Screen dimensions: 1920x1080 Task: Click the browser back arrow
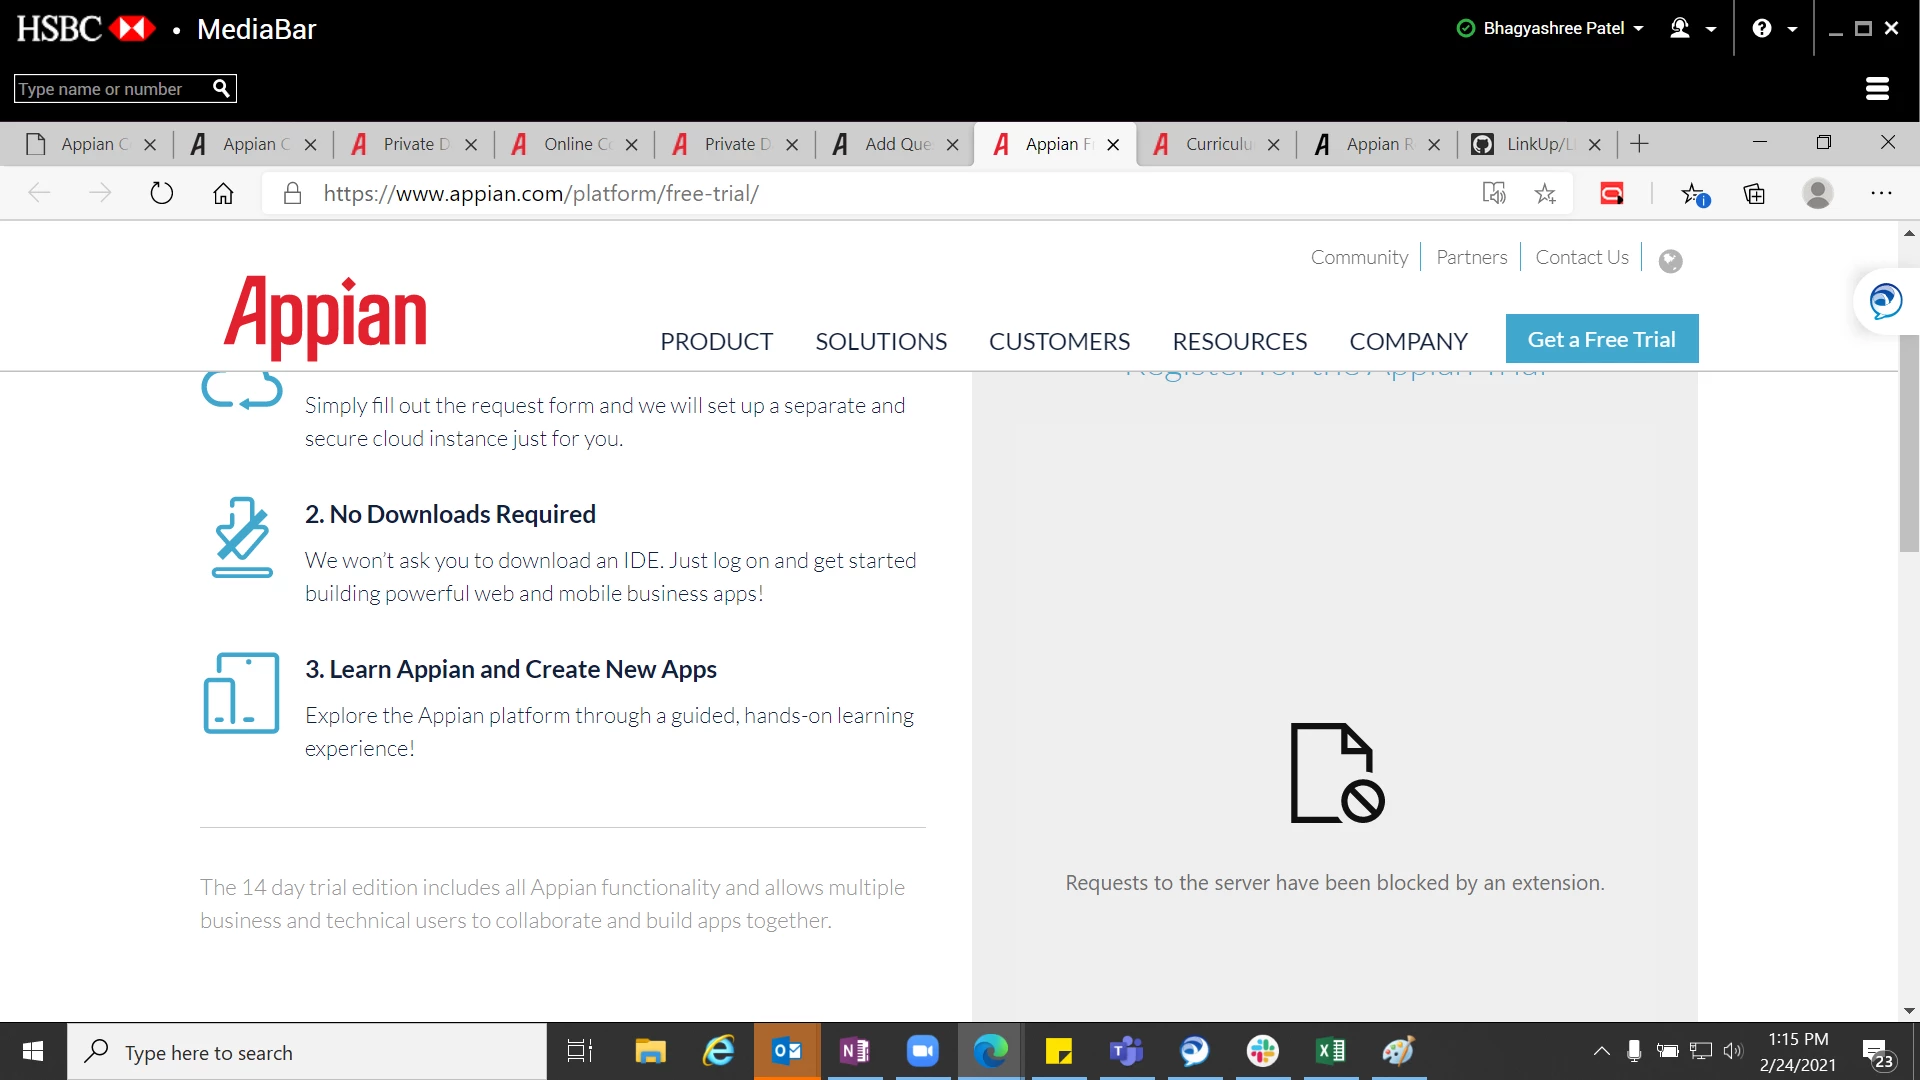coord(39,193)
